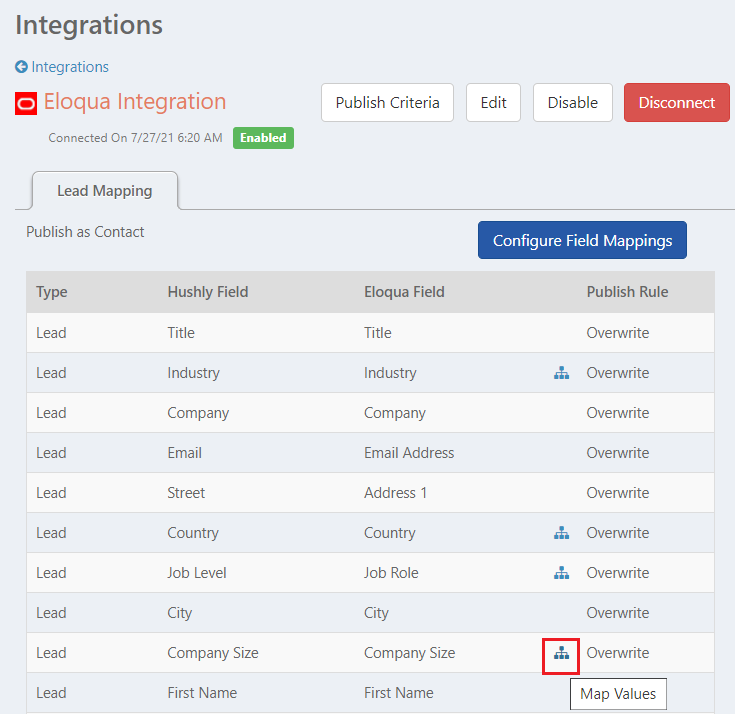This screenshot has height=714, width=735.
Task: Click the Map Values tooltip
Action: tap(618, 694)
